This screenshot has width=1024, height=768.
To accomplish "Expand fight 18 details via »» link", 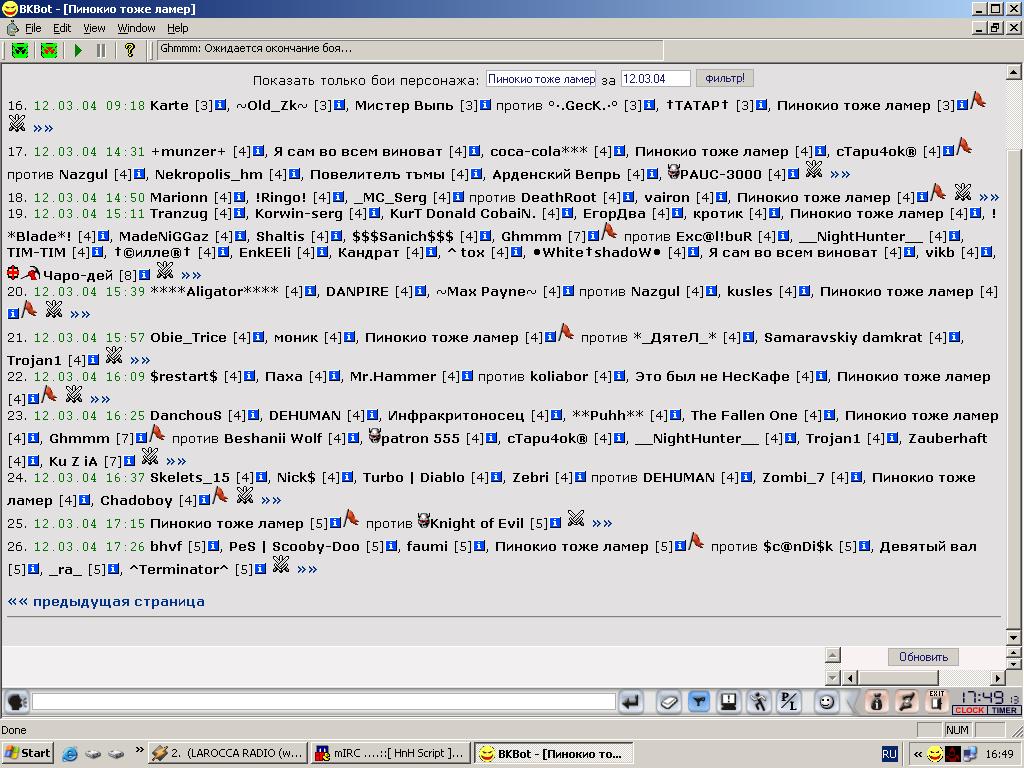I will pyautogui.click(x=989, y=197).
